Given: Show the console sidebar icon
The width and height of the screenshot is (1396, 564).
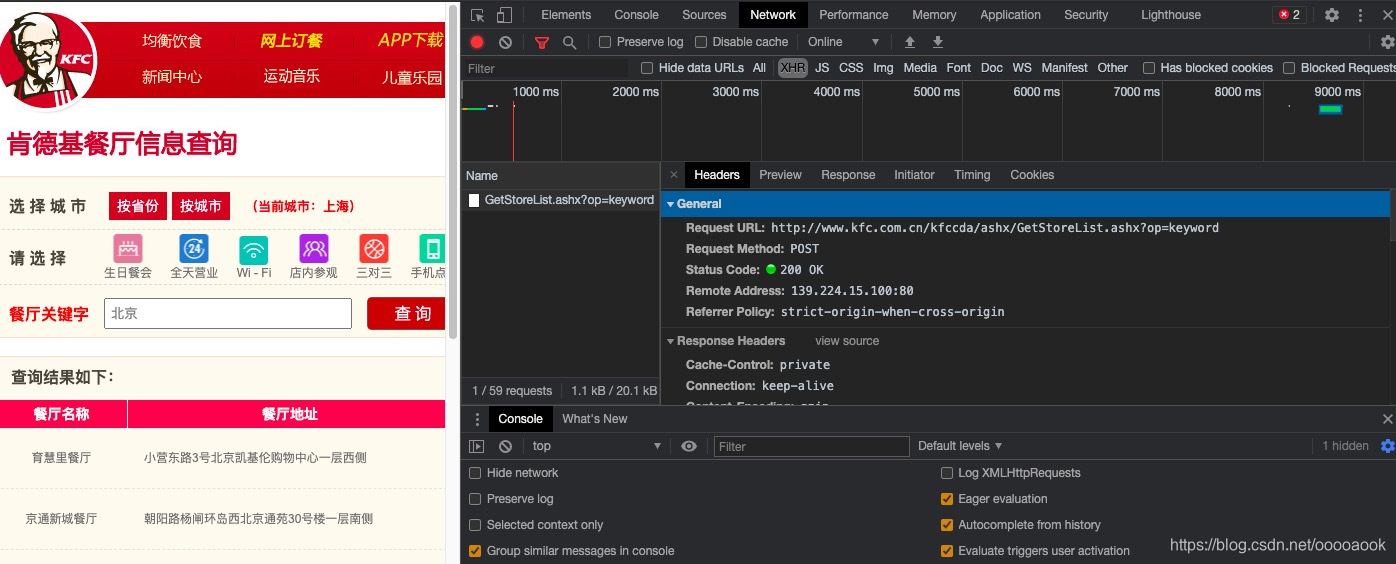Looking at the screenshot, I should (477, 446).
